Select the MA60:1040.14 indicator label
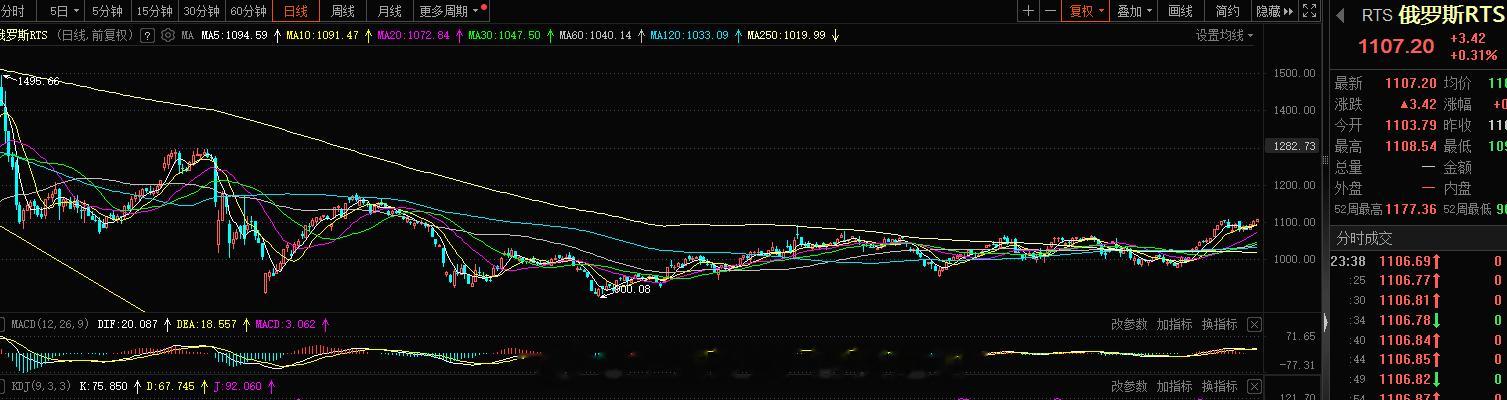This screenshot has width=1507, height=400. coord(595,35)
